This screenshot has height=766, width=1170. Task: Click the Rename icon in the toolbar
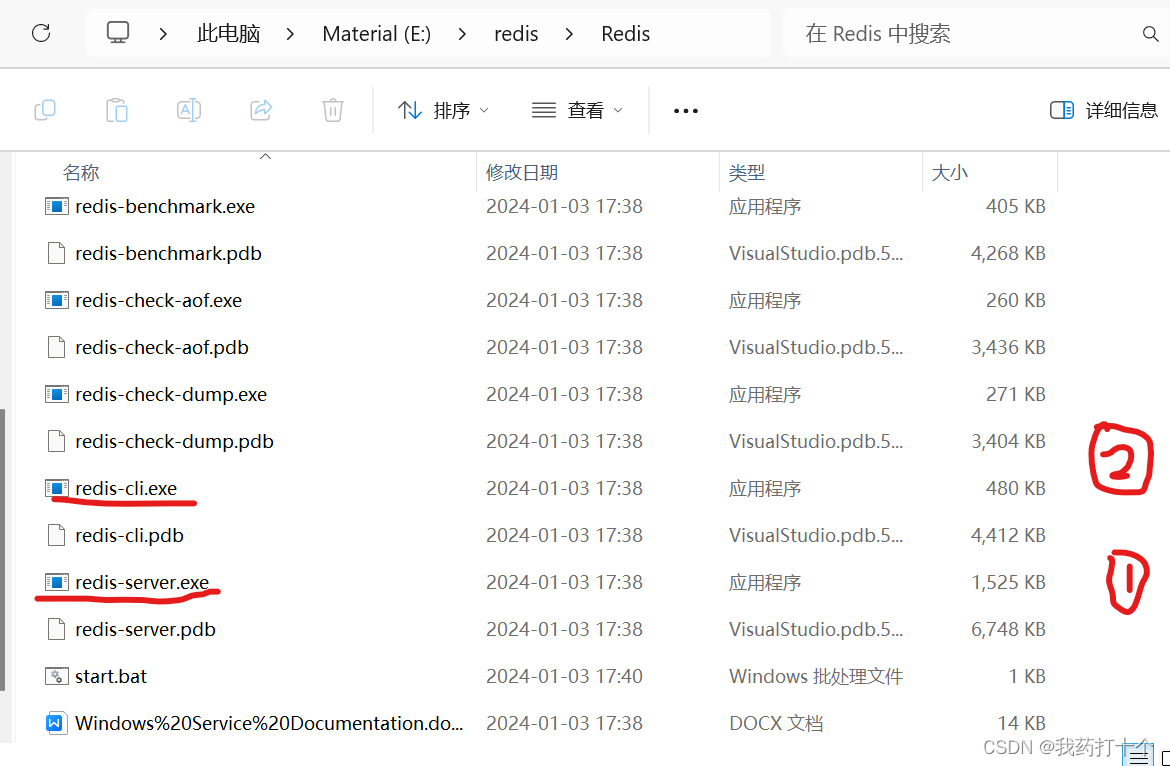(189, 110)
